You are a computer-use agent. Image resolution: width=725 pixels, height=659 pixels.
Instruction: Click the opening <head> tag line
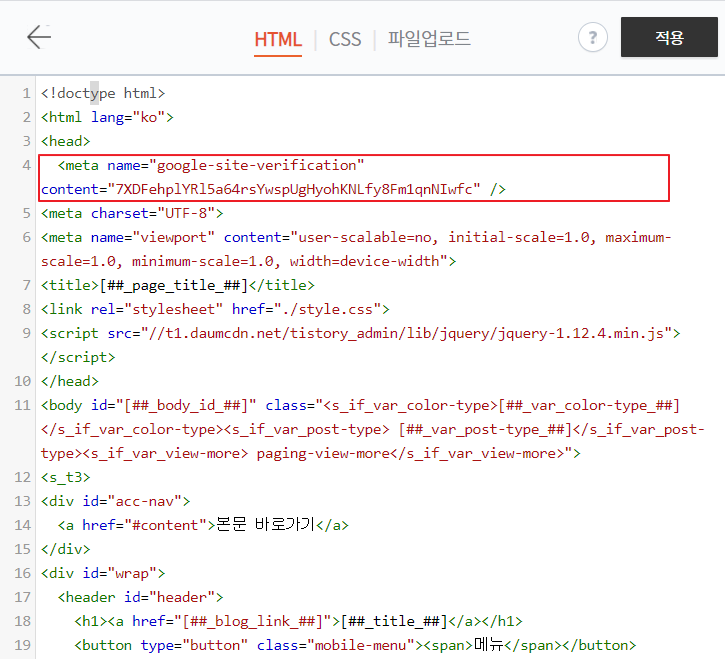pyautogui.click(x=65, y=141)
